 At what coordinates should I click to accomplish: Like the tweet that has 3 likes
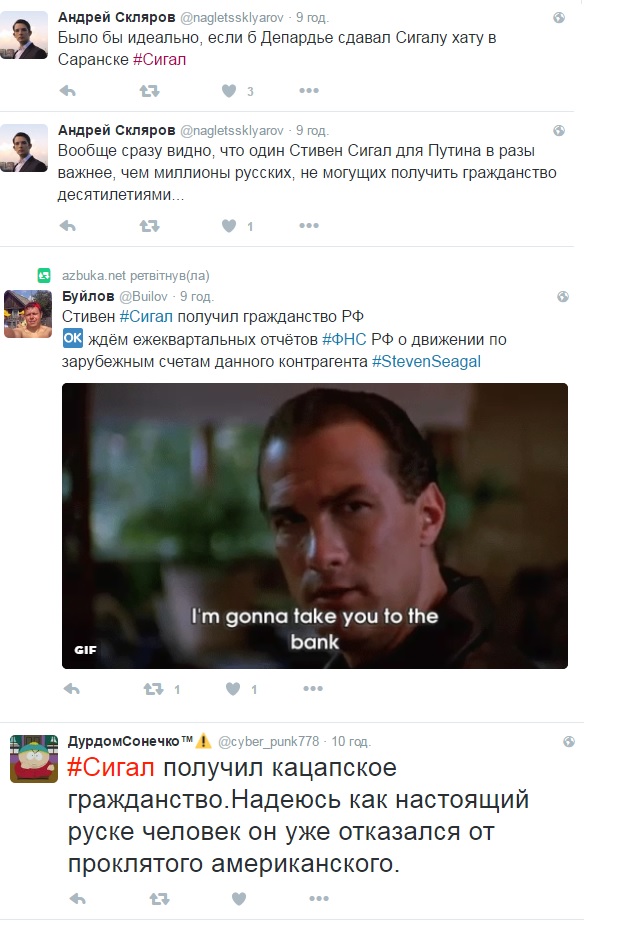click(229, 91)
